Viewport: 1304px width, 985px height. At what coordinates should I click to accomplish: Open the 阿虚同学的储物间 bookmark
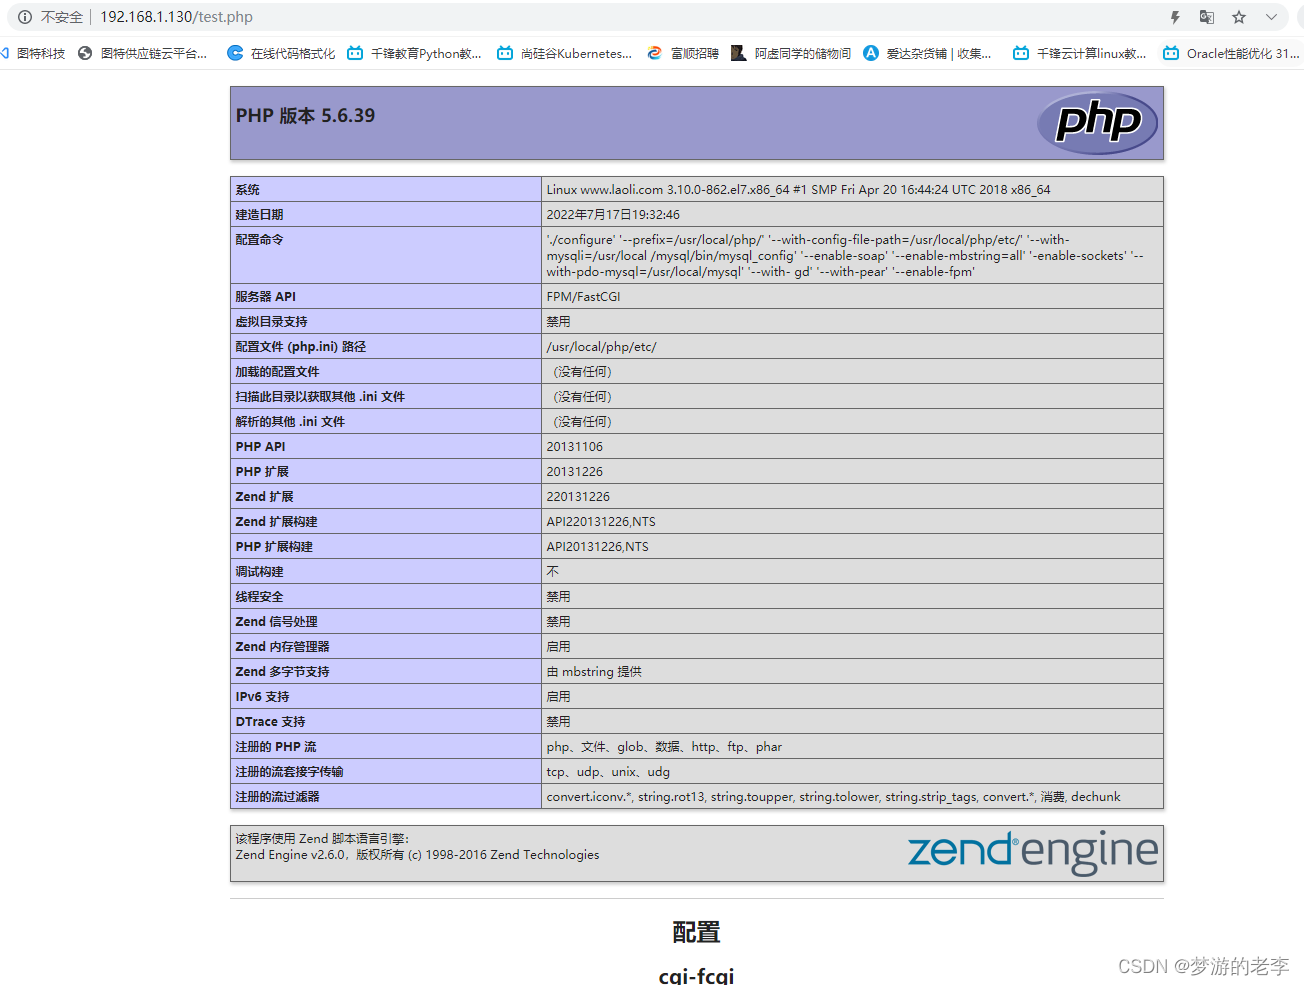[x=791, y=53]
